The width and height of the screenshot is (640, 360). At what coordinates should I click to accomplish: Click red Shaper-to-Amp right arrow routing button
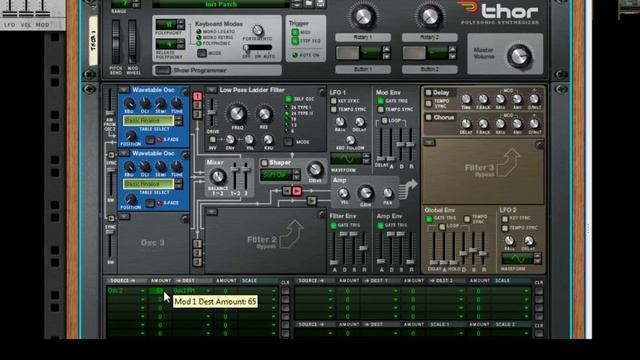[297, 191]
